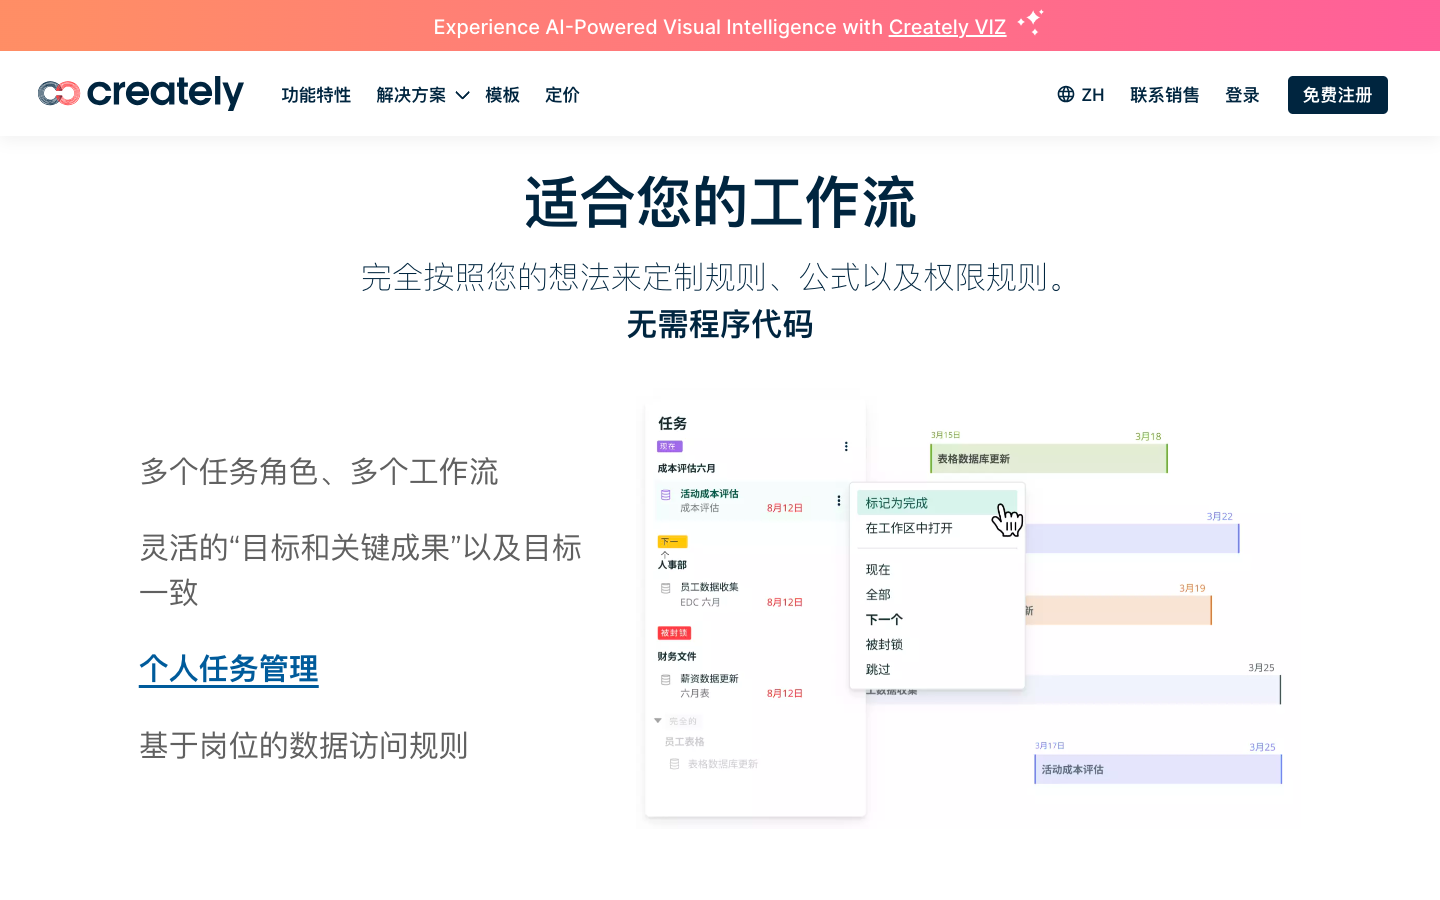Choose 在工作区中打开 from the context menu
The height and width of the screenshot is (900, 1440).
click(x=909, y=528)
